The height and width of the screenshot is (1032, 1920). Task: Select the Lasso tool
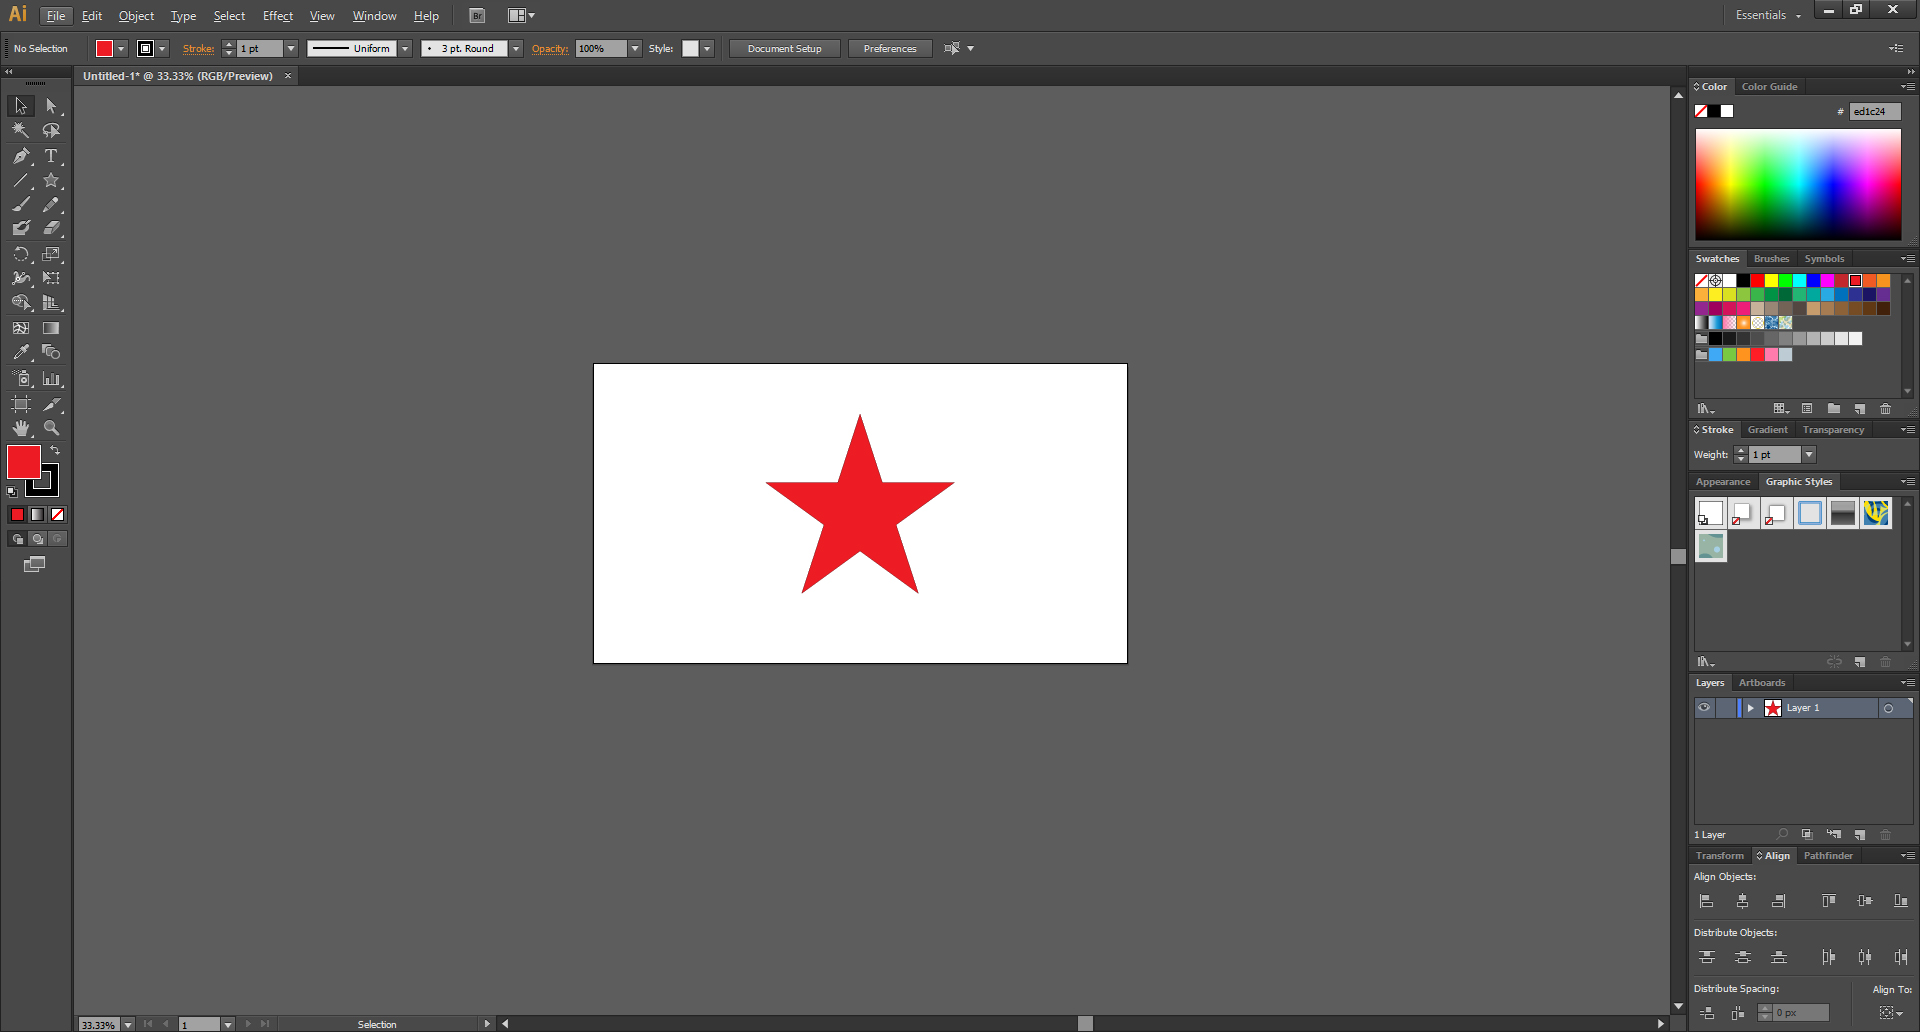pos(51,131)
